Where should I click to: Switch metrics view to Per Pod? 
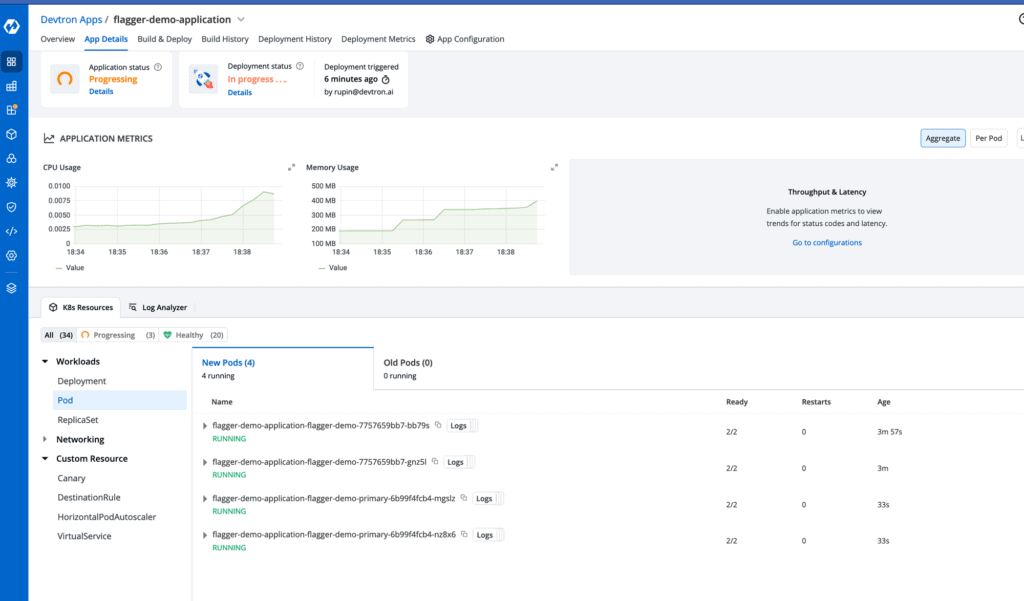[x=988, y=138]
